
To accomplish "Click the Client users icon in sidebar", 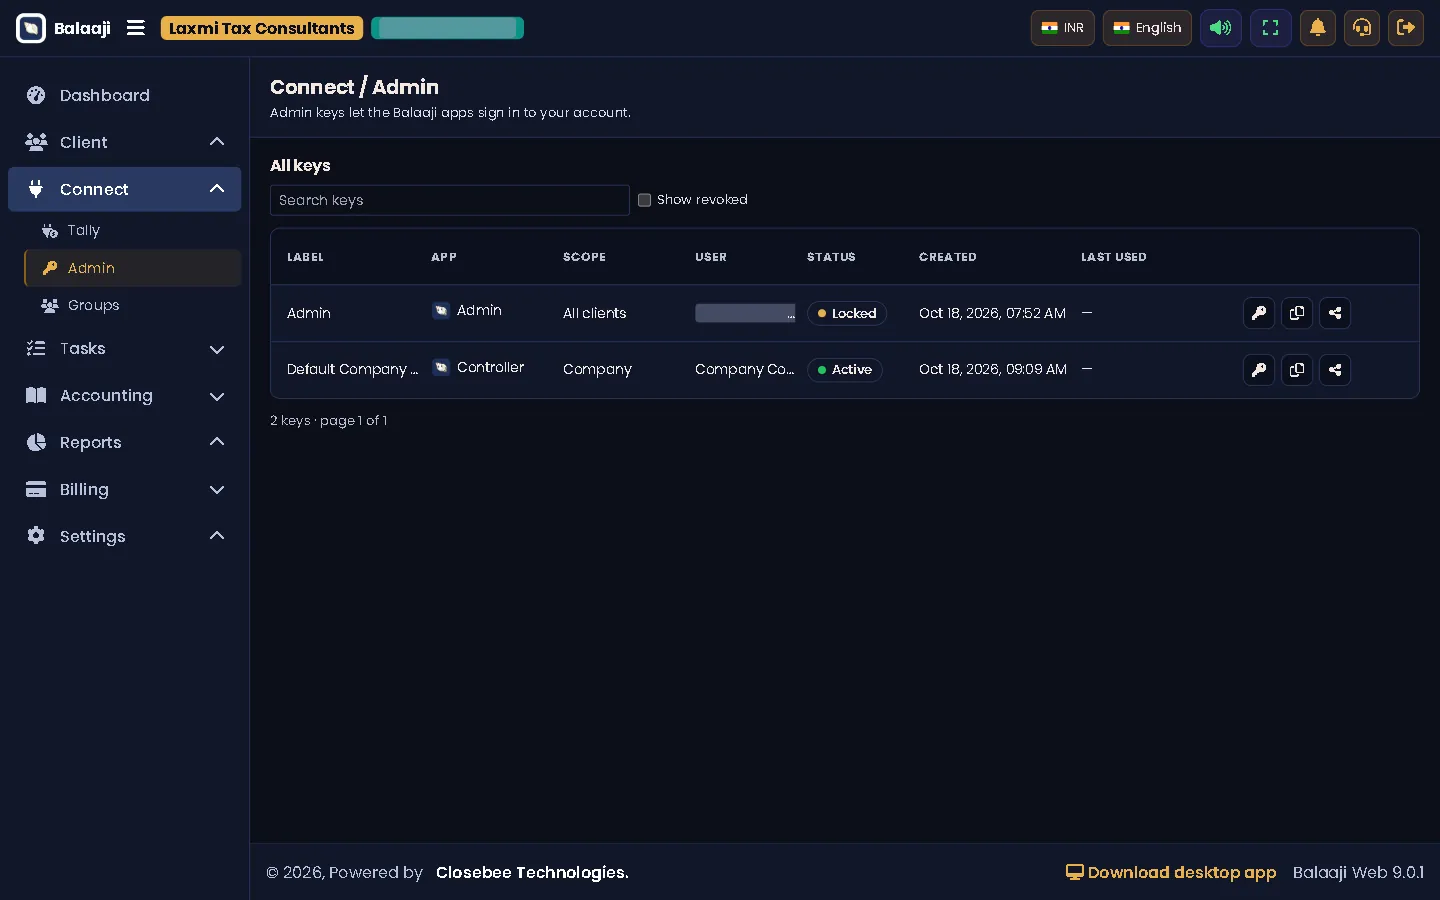I will pyautogui.click(x=36, y=142).
